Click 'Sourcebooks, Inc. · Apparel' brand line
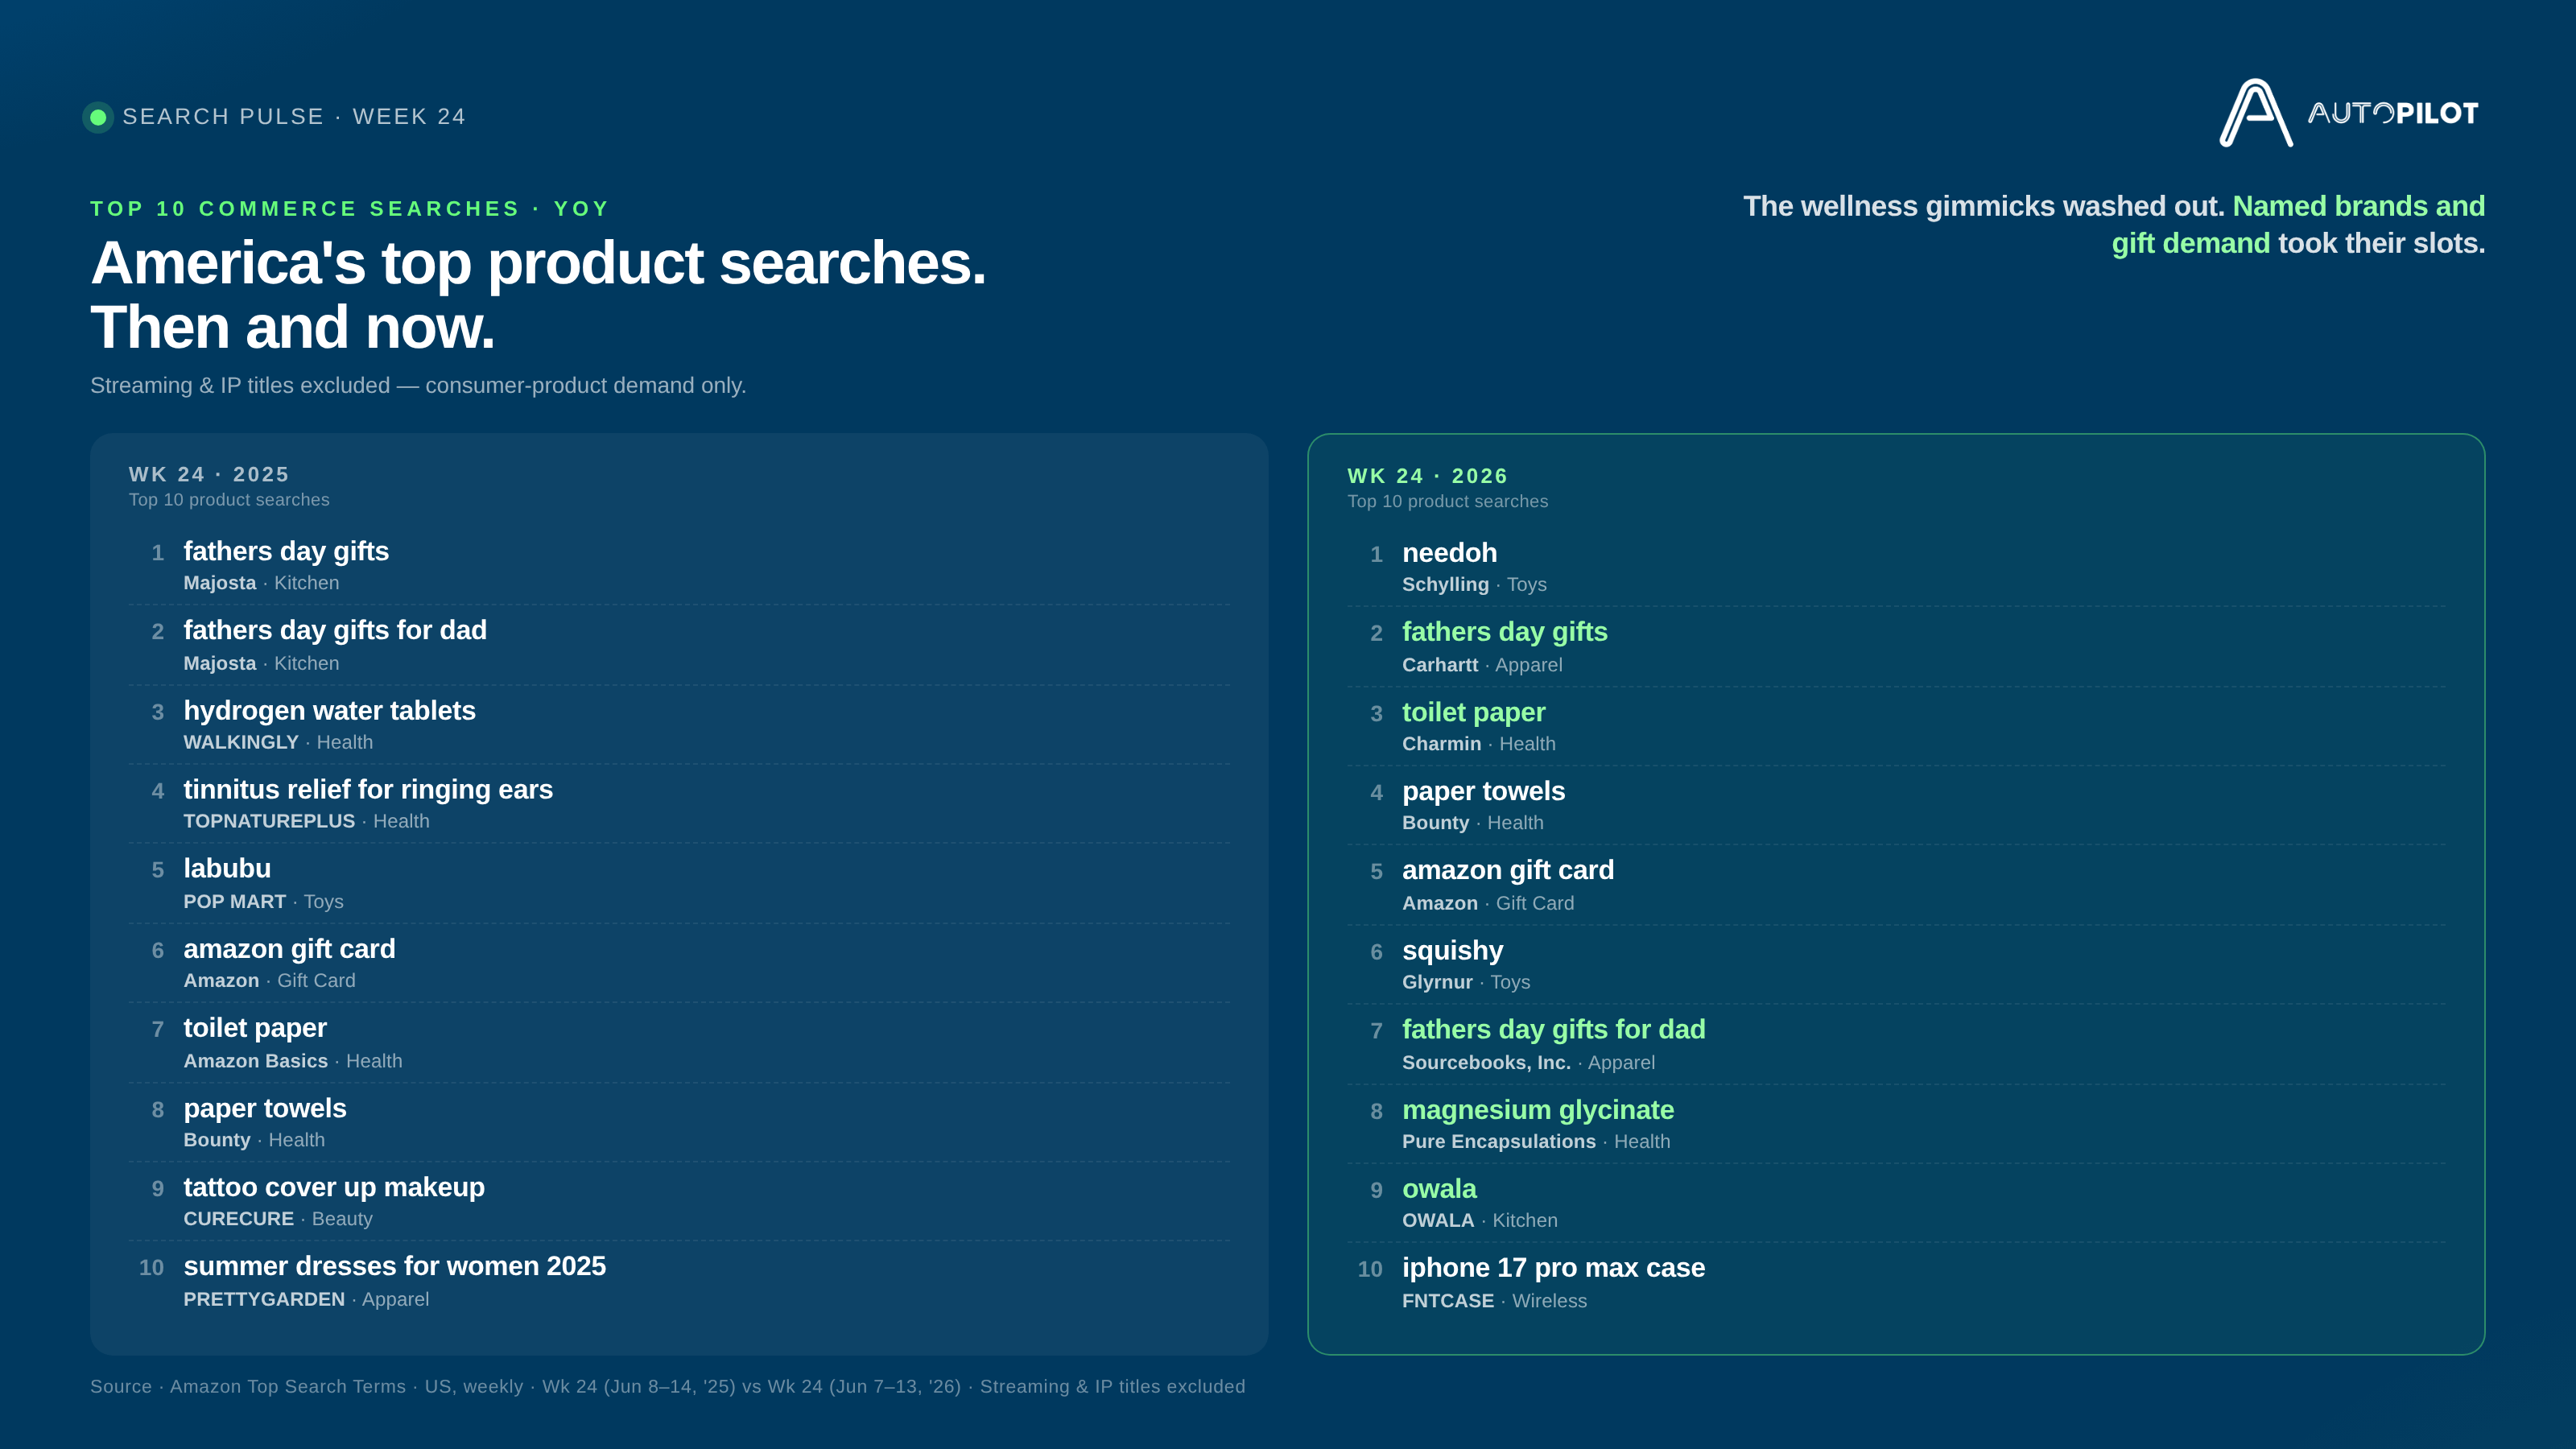The width and height of the screenshot is (2576, 1449). click(1528, 1062)
